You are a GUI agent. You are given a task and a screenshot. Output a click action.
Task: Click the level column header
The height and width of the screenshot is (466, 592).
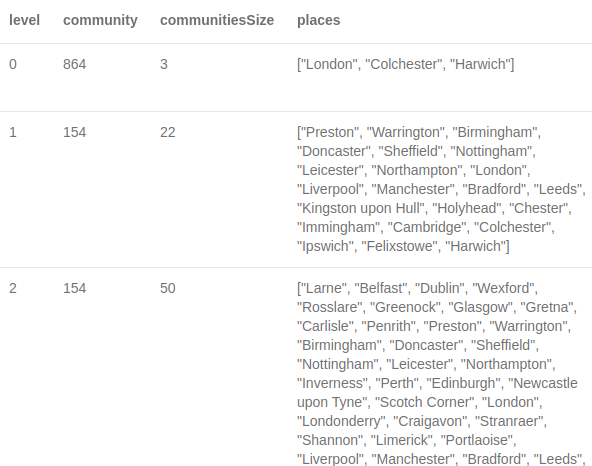(24, 20)
